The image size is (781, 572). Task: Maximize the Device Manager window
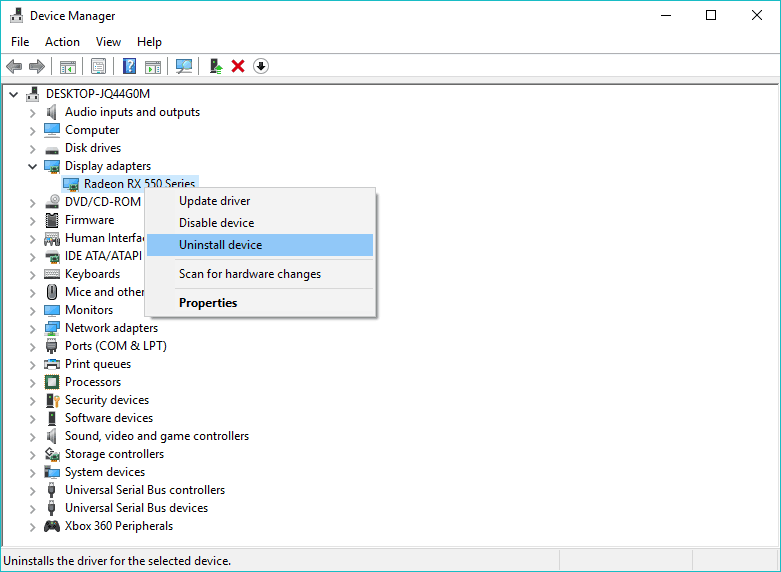click(x=711, y=15)
